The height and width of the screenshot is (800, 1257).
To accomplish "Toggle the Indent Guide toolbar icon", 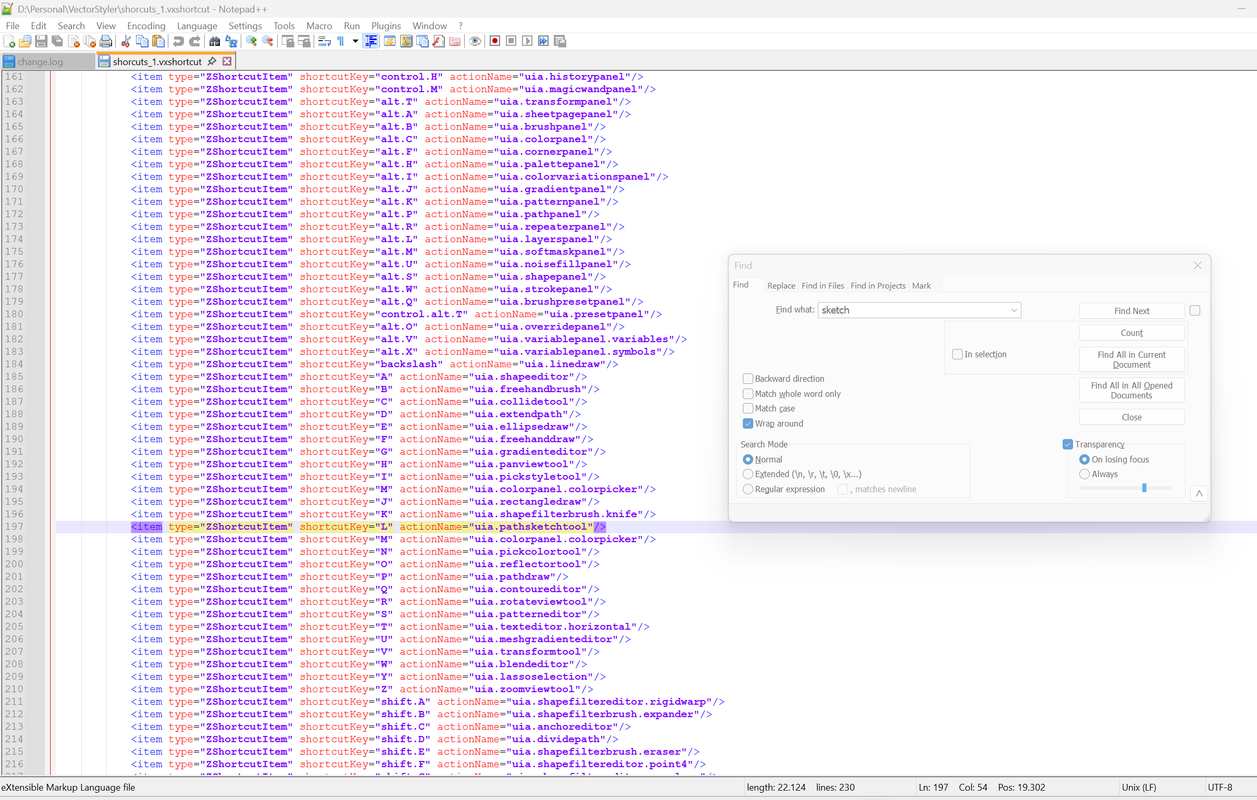I will click(x=371, y=41).
